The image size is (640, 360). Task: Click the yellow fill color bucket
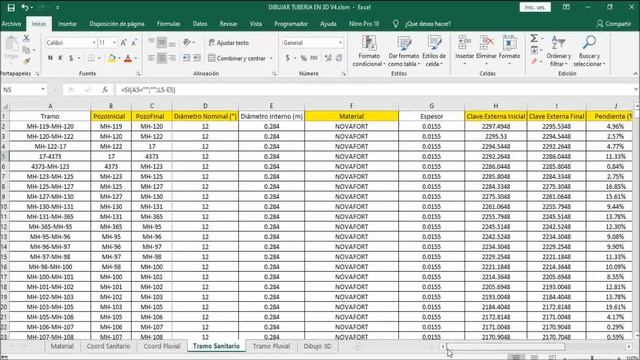click(x=111, y=58)
